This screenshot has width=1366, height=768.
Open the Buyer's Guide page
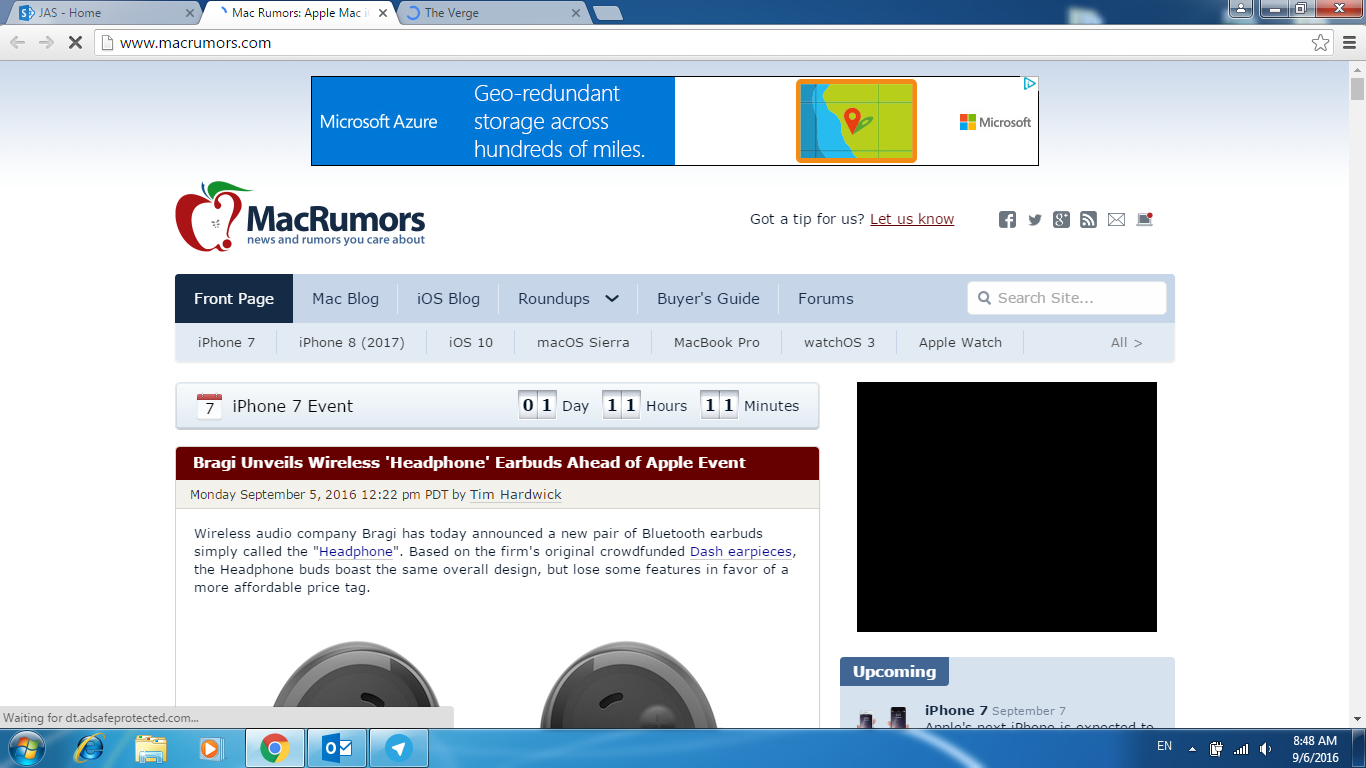tap(708, 298)
